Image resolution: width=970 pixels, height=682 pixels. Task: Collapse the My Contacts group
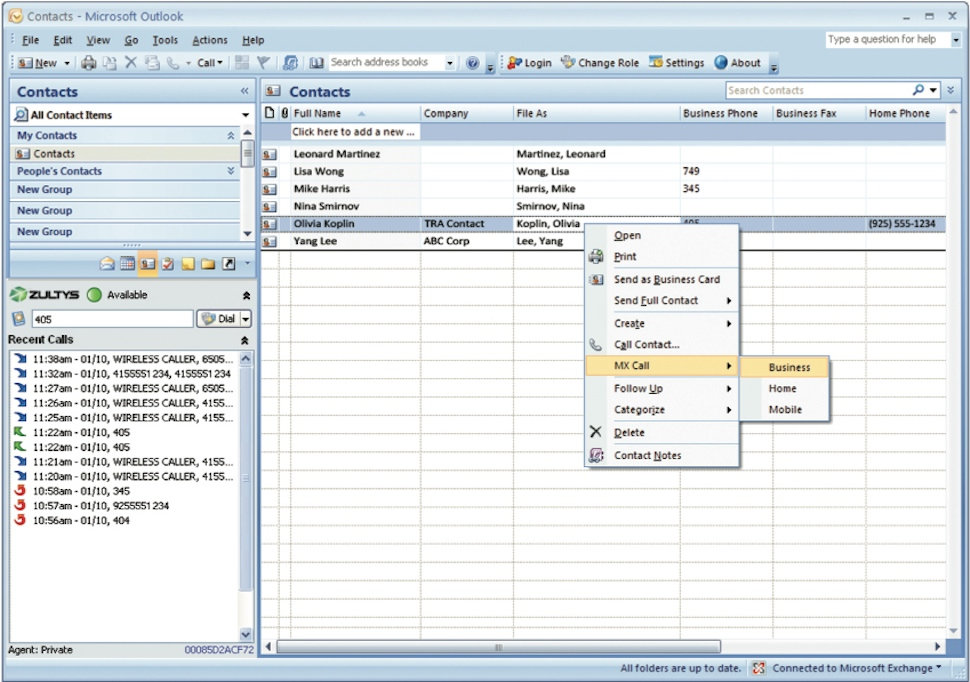(x=231, y=136)
